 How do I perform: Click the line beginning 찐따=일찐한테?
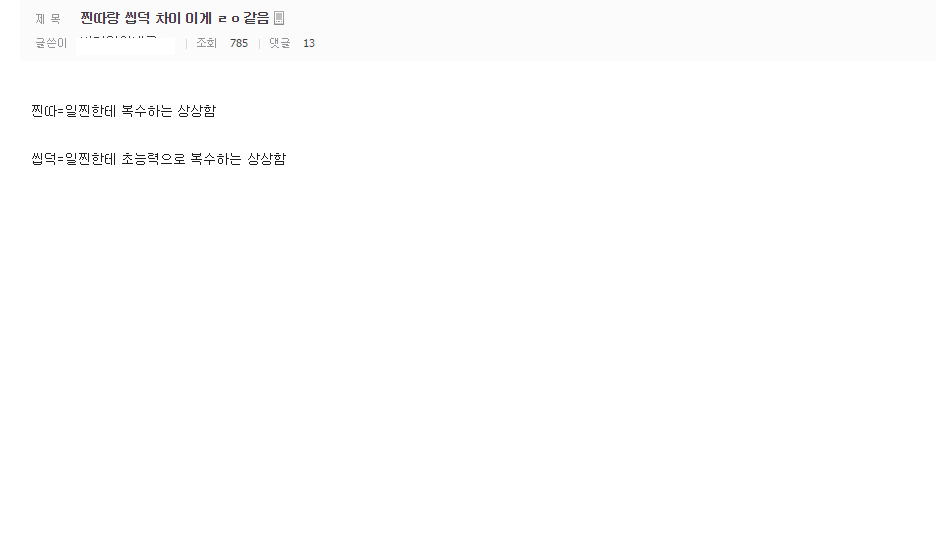coord(124,111)
